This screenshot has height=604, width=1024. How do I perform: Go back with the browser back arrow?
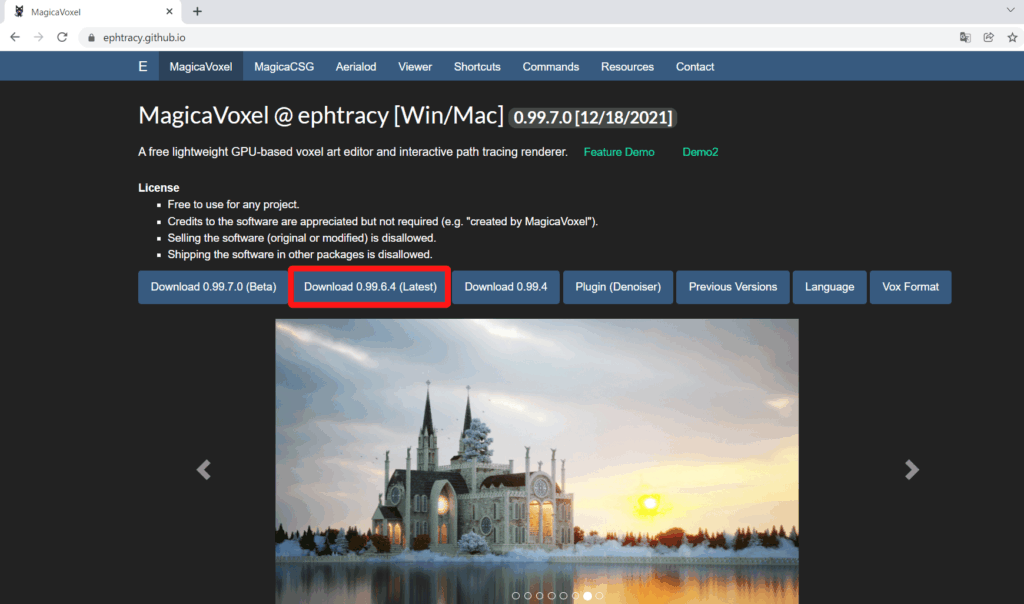tap(14, 37)
